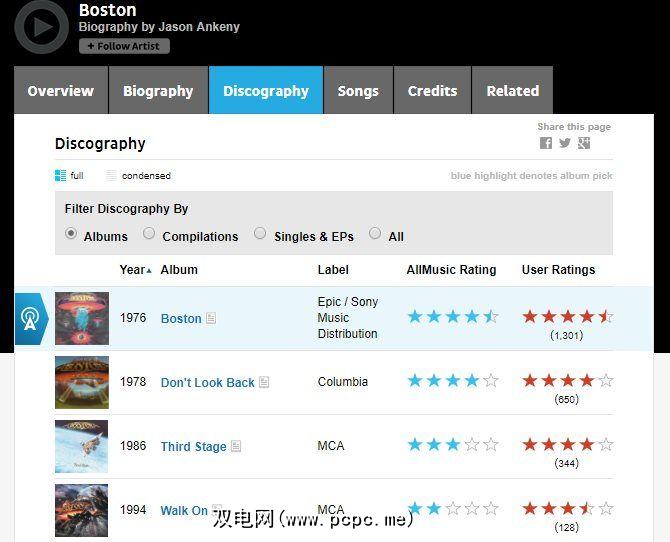Click the year 1978
Screen dimensions: 670x542
(133, 382)
